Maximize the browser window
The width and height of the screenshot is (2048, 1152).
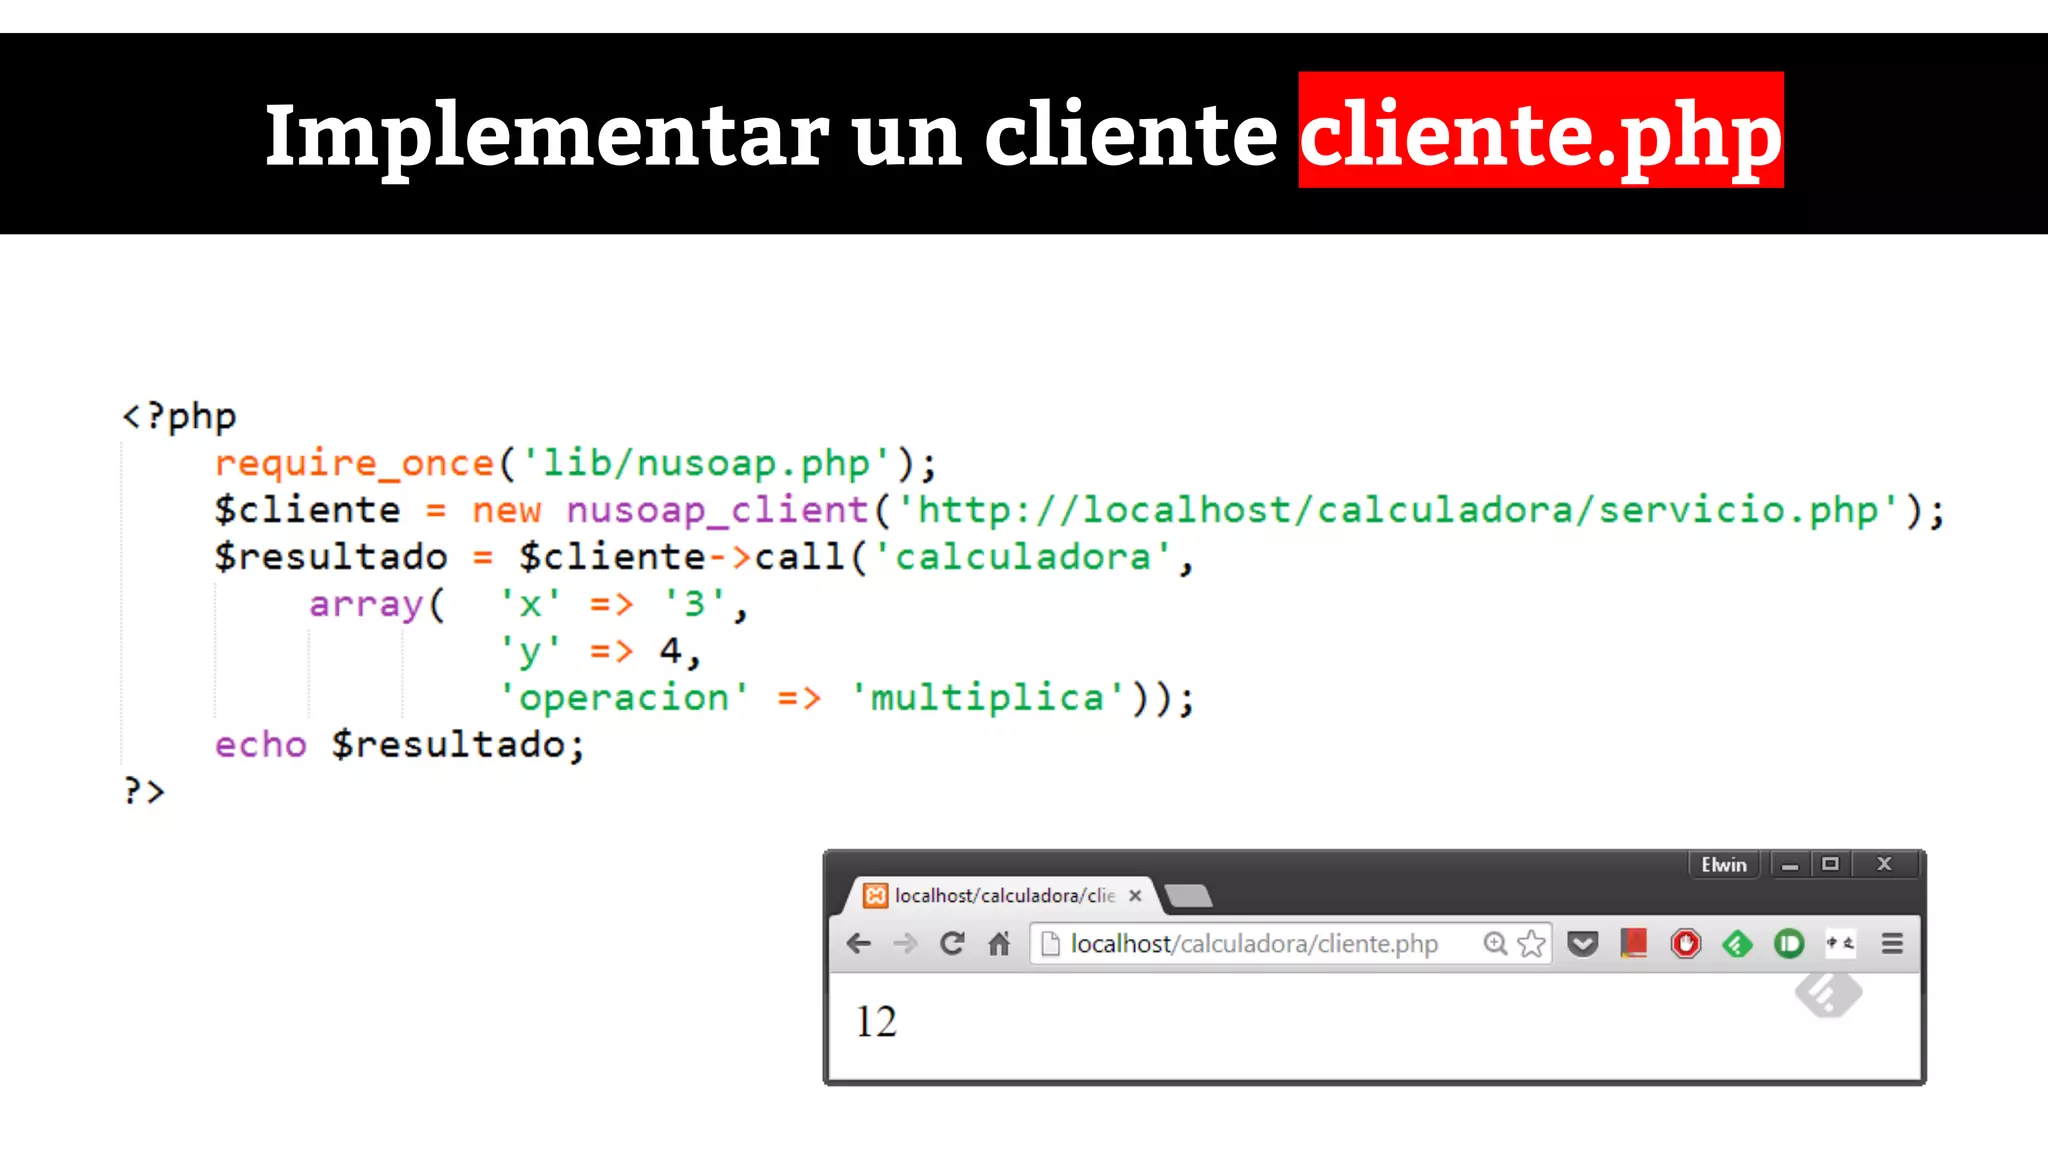(1830, 864)
